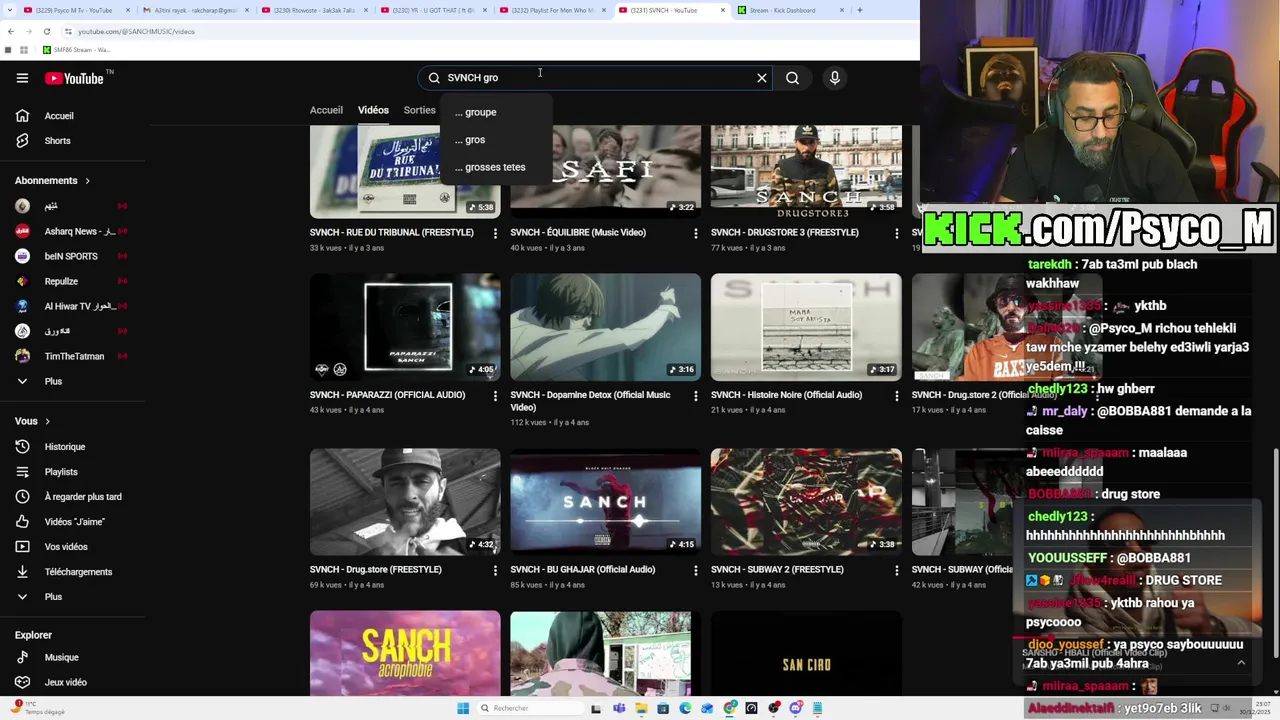Image resolution: width=1280 pixels, height=720 pixels.
Task: Open Téléchargements in the sidebar
Action: click(x=78, y=572)
